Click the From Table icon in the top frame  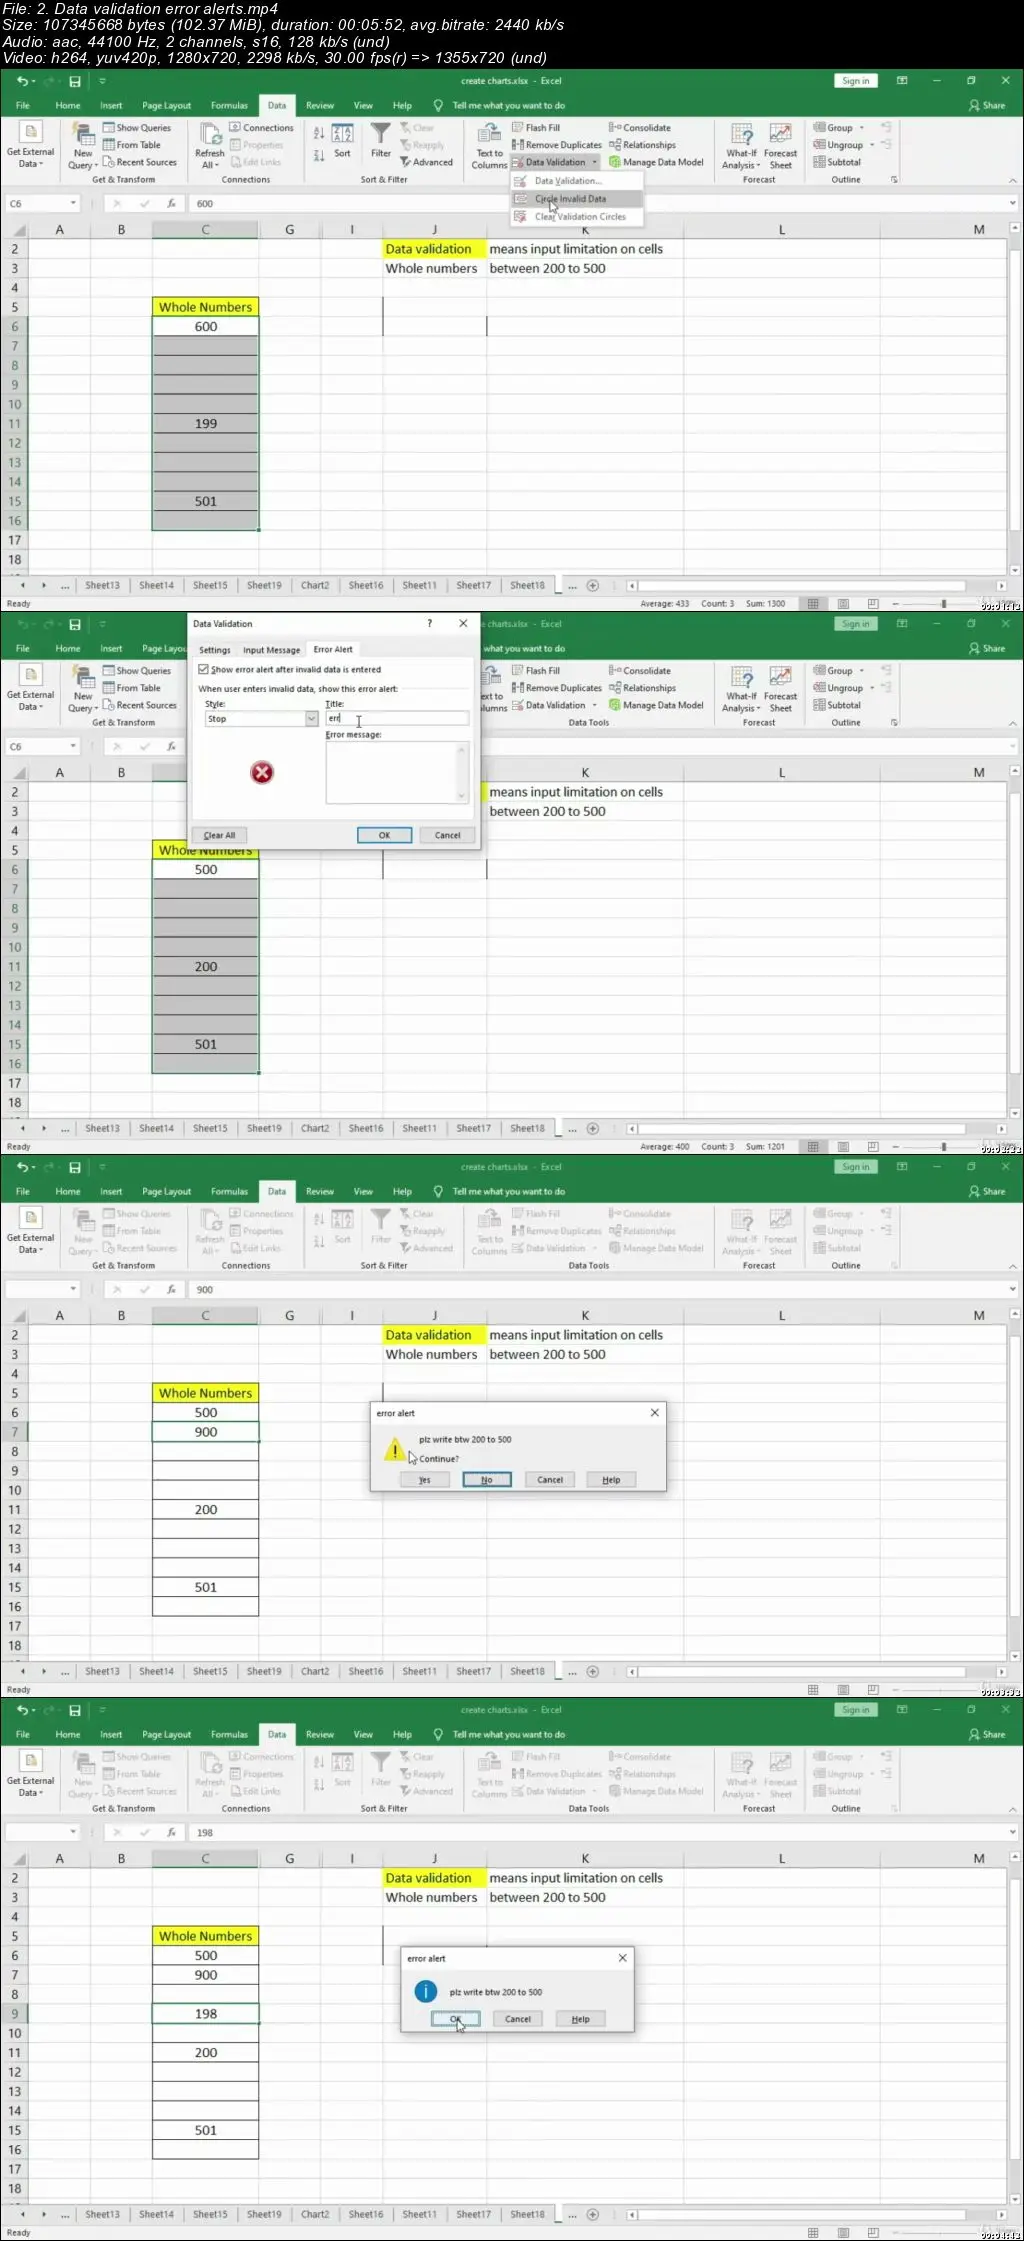tap(109, 145)
